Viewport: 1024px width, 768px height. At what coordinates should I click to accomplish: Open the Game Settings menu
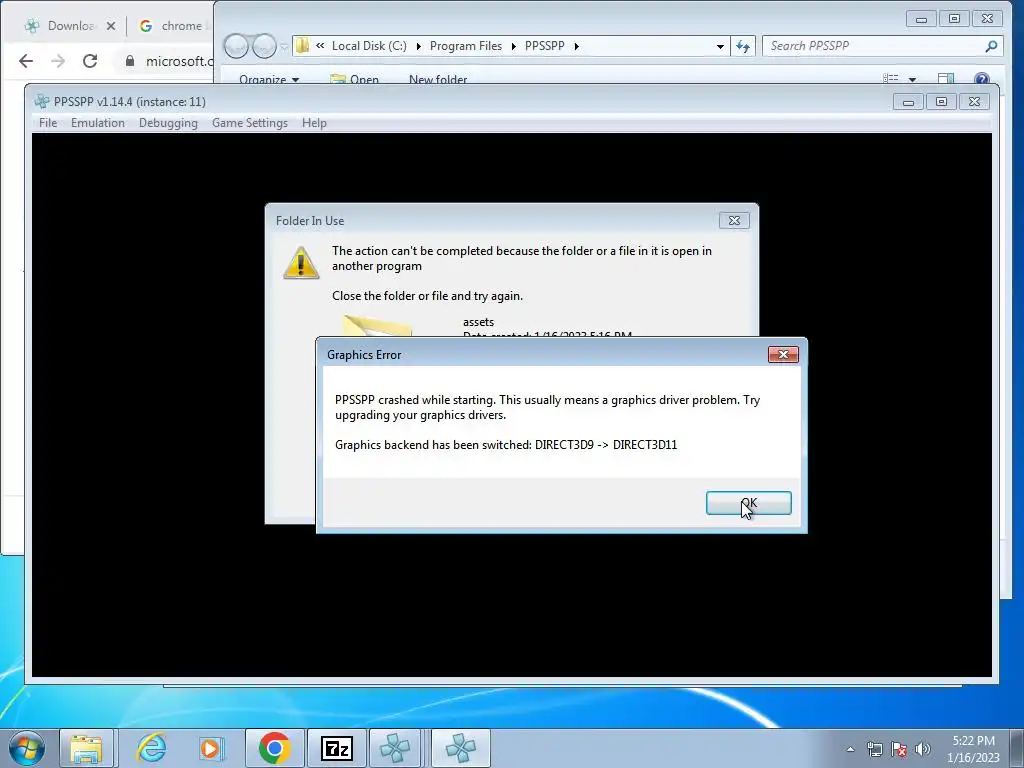[x=249, y=123]
